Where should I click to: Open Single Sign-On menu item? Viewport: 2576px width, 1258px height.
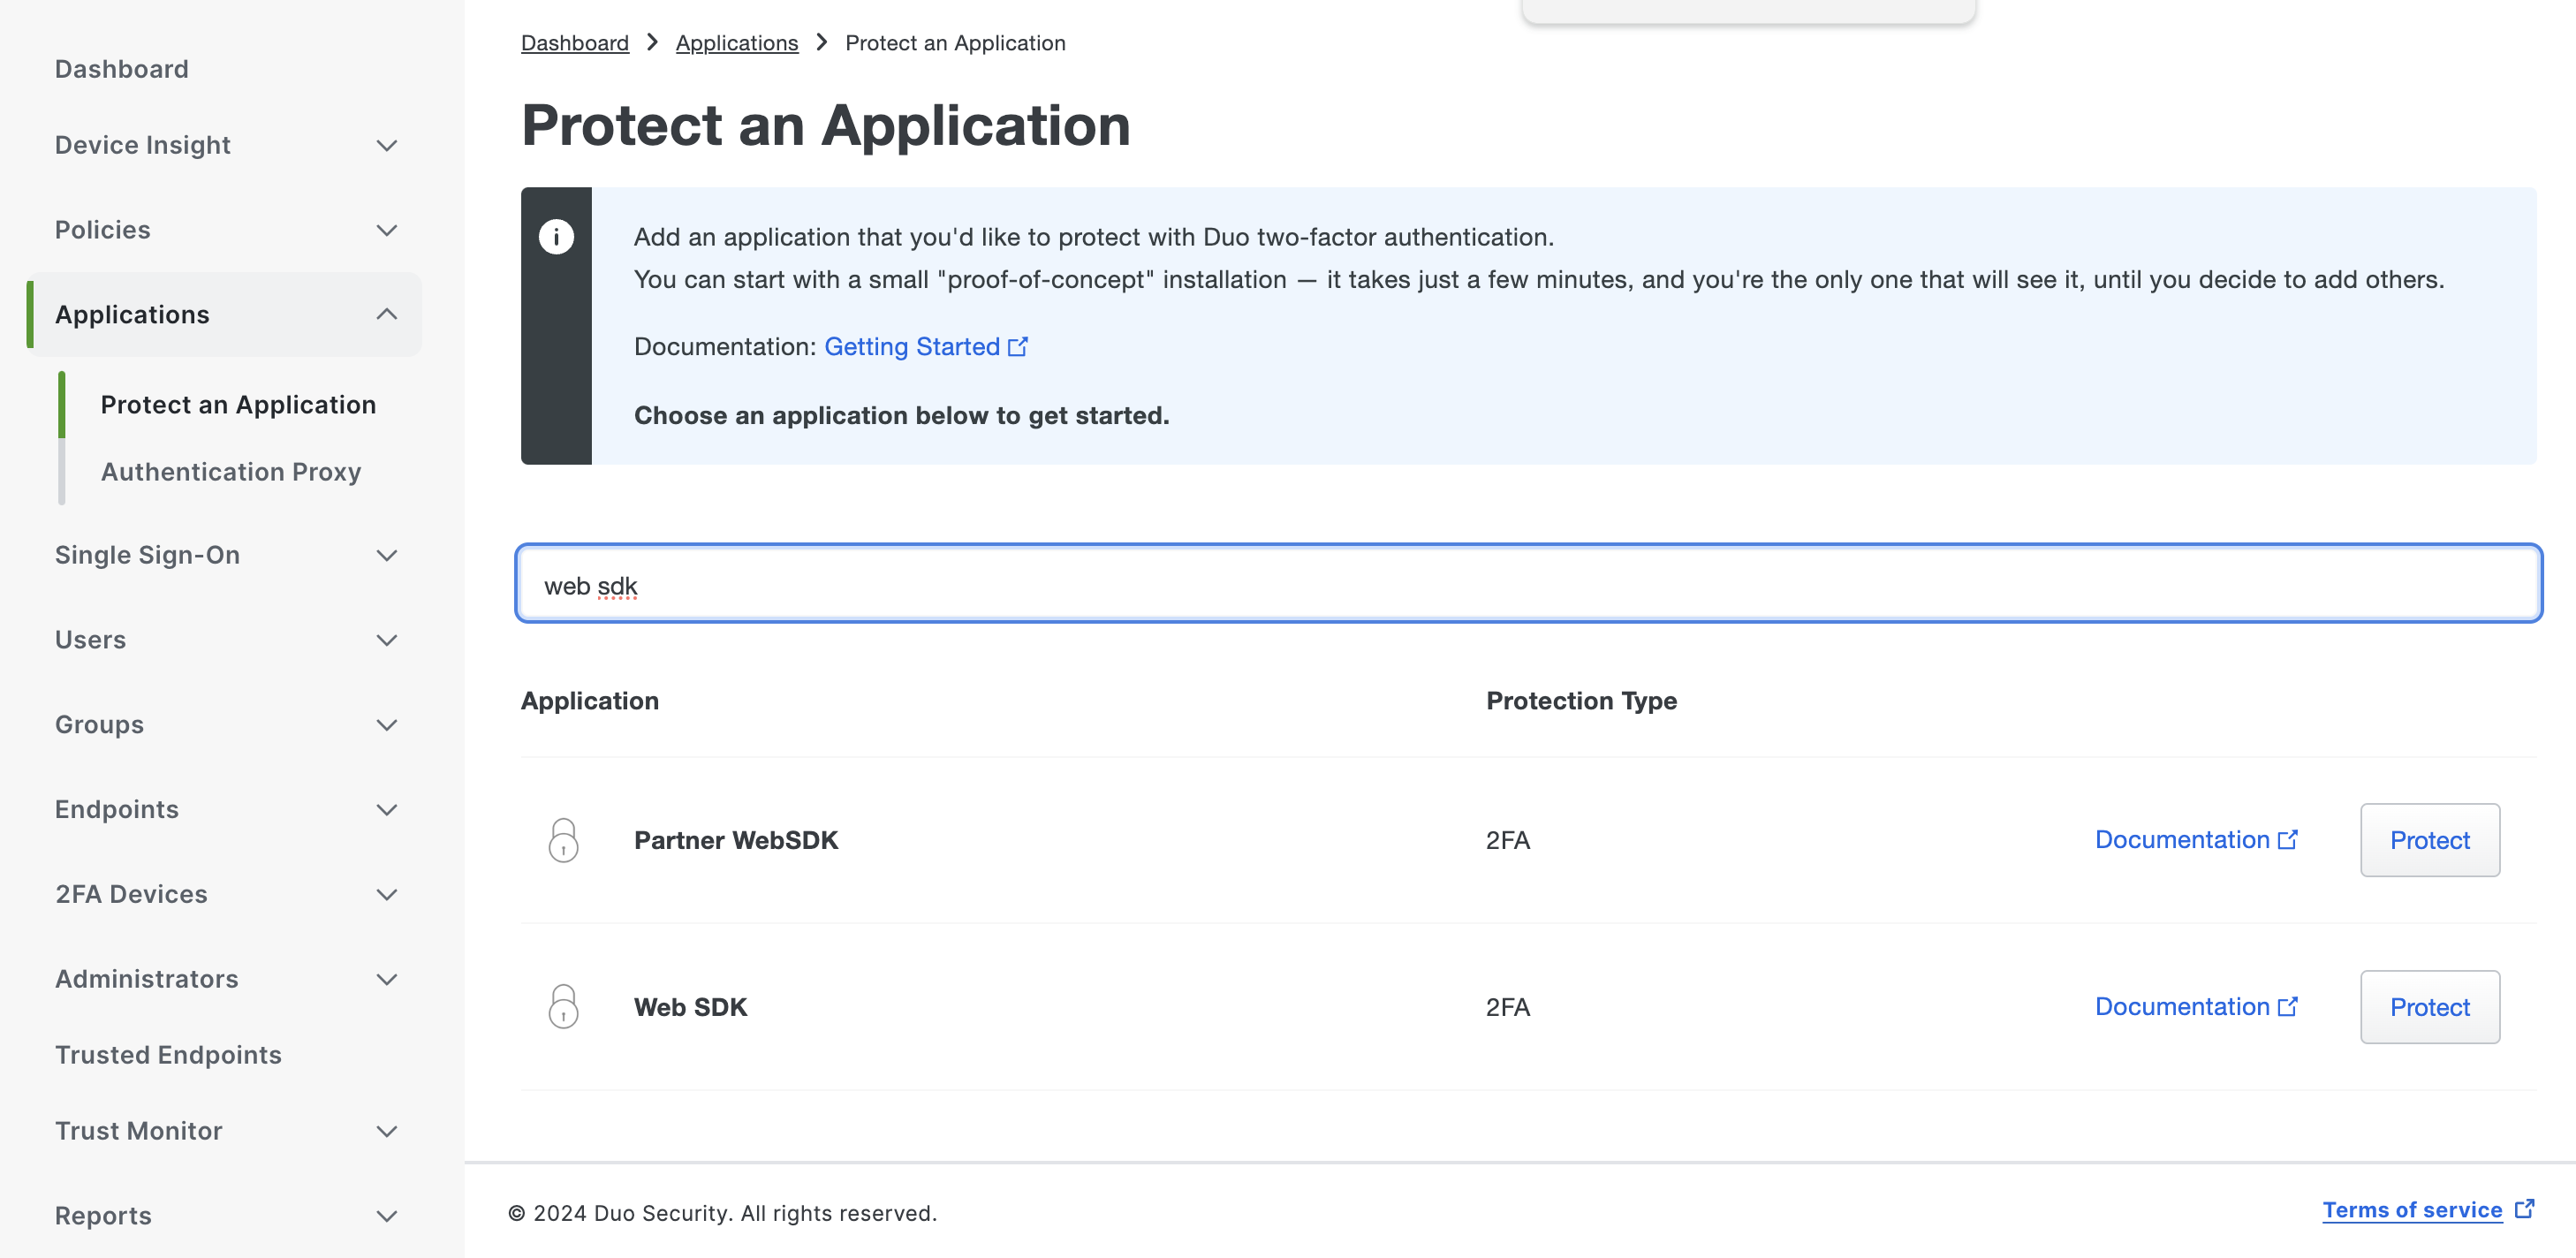(x=148, y=555)
